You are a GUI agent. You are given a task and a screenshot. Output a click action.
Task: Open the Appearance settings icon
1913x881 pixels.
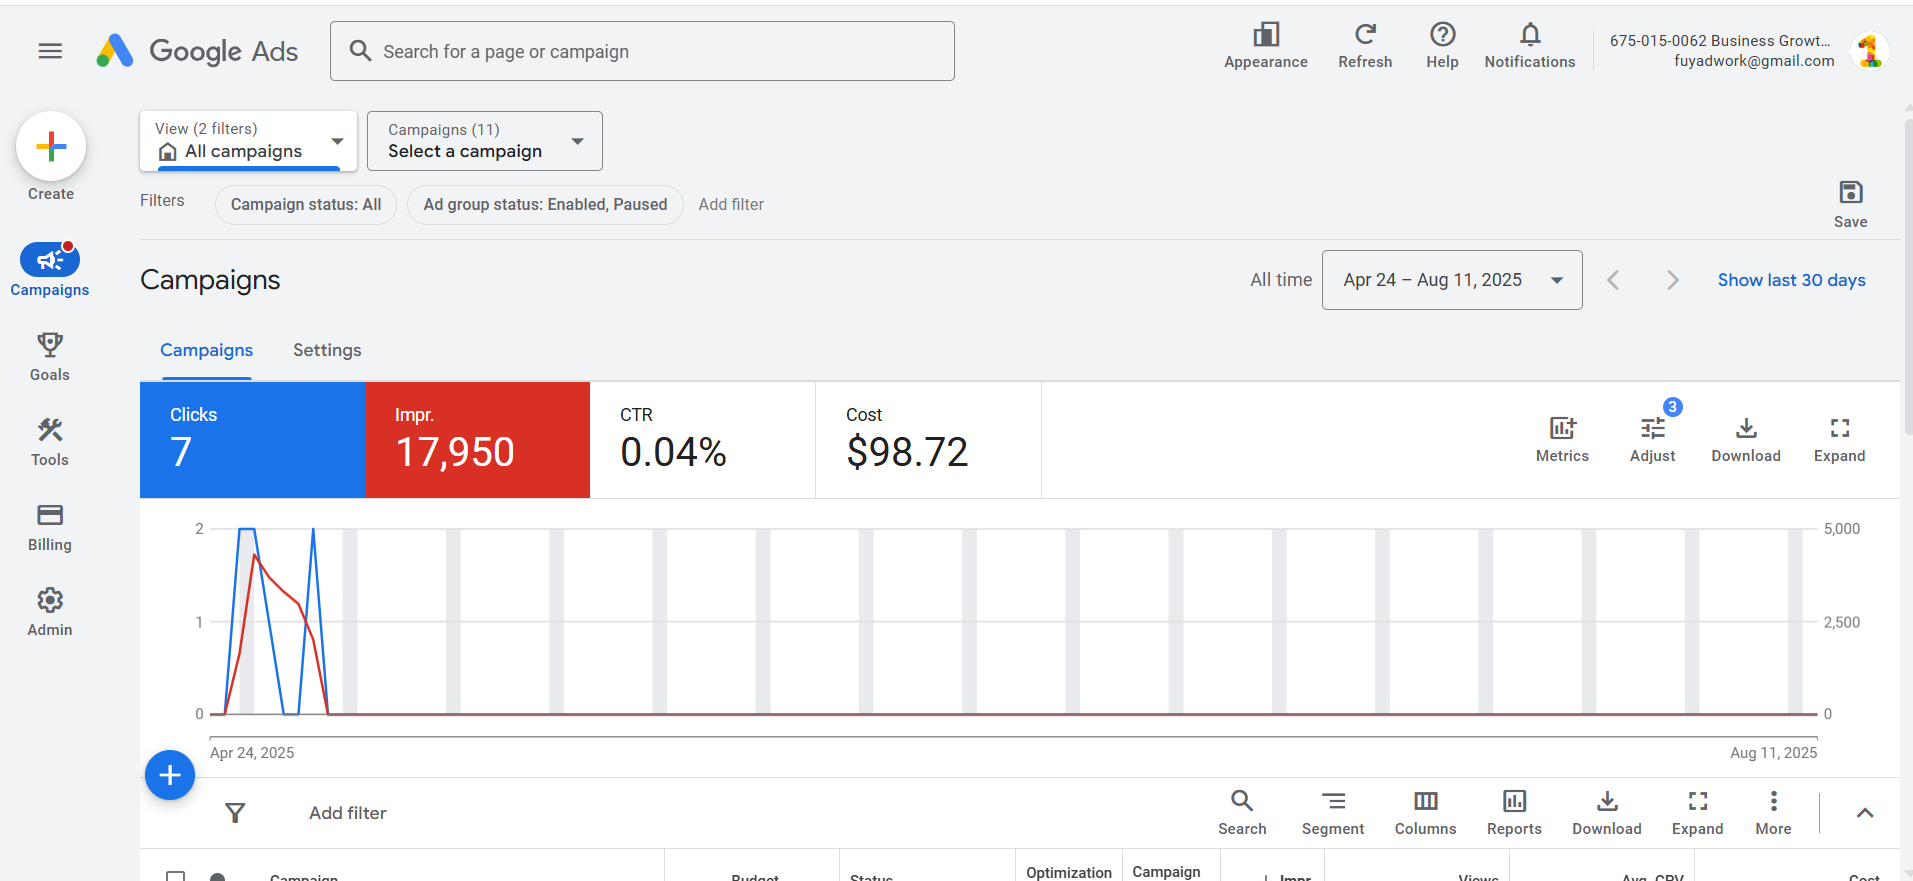pos(1265,36)
